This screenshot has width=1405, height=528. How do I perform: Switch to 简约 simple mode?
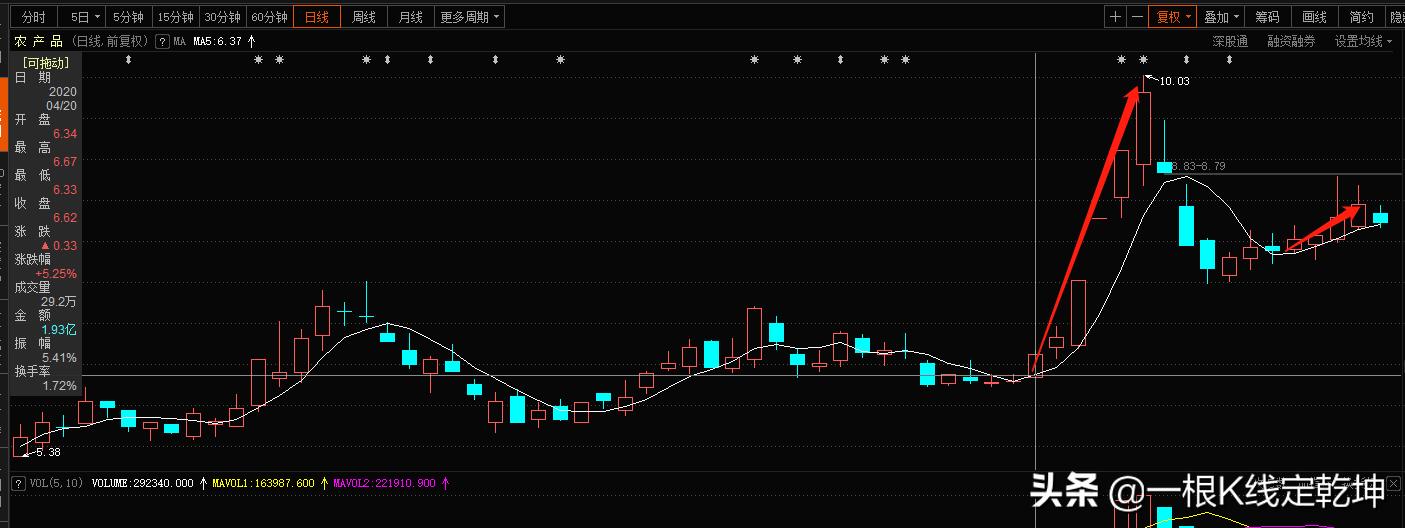[x=1361, y=17]
